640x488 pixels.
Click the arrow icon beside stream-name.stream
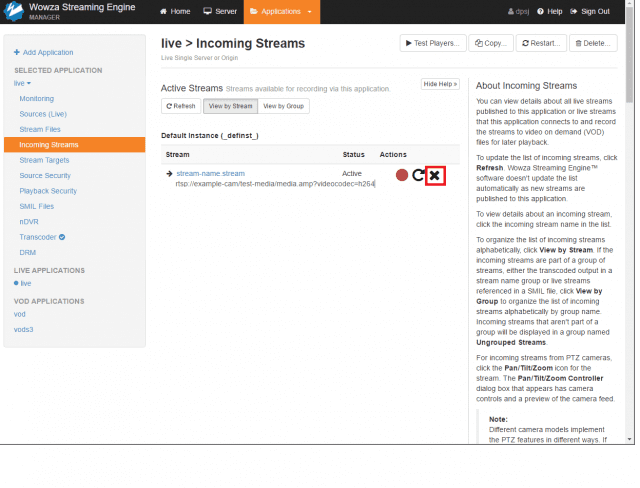coord(169,174)
